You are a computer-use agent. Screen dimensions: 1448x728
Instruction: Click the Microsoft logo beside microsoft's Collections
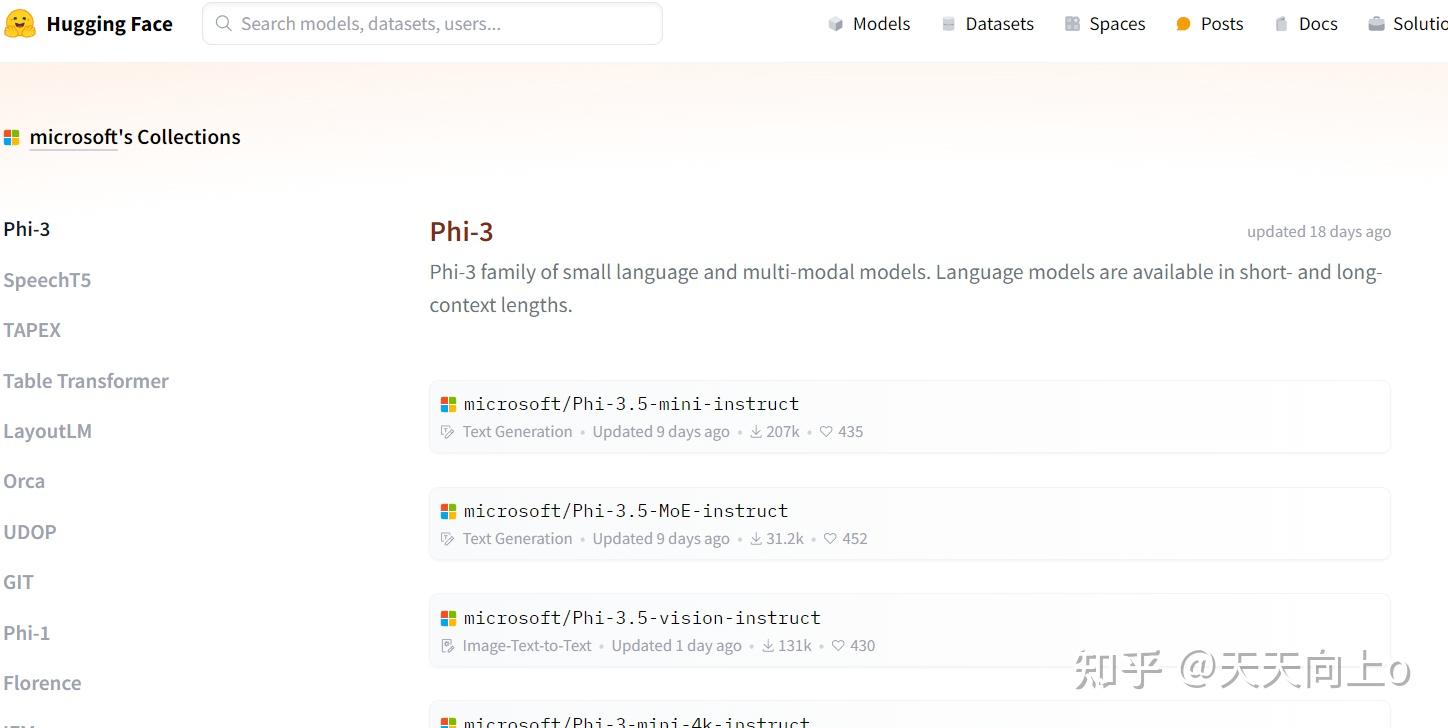pyautogui.click(x=12, y=137)
